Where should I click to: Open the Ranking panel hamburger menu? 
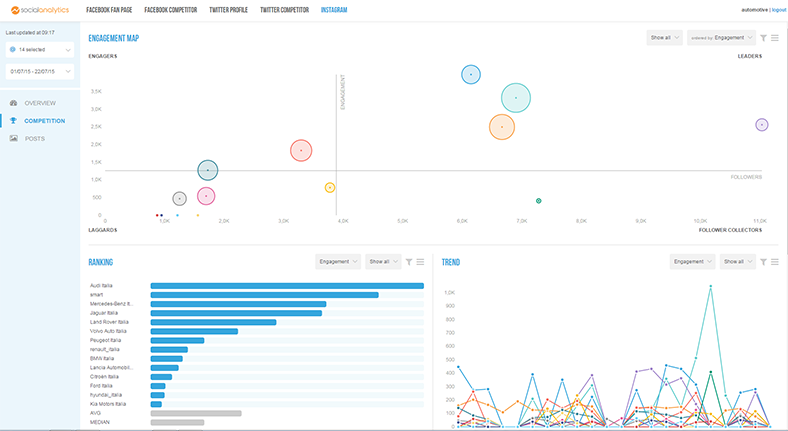(420, 262)
